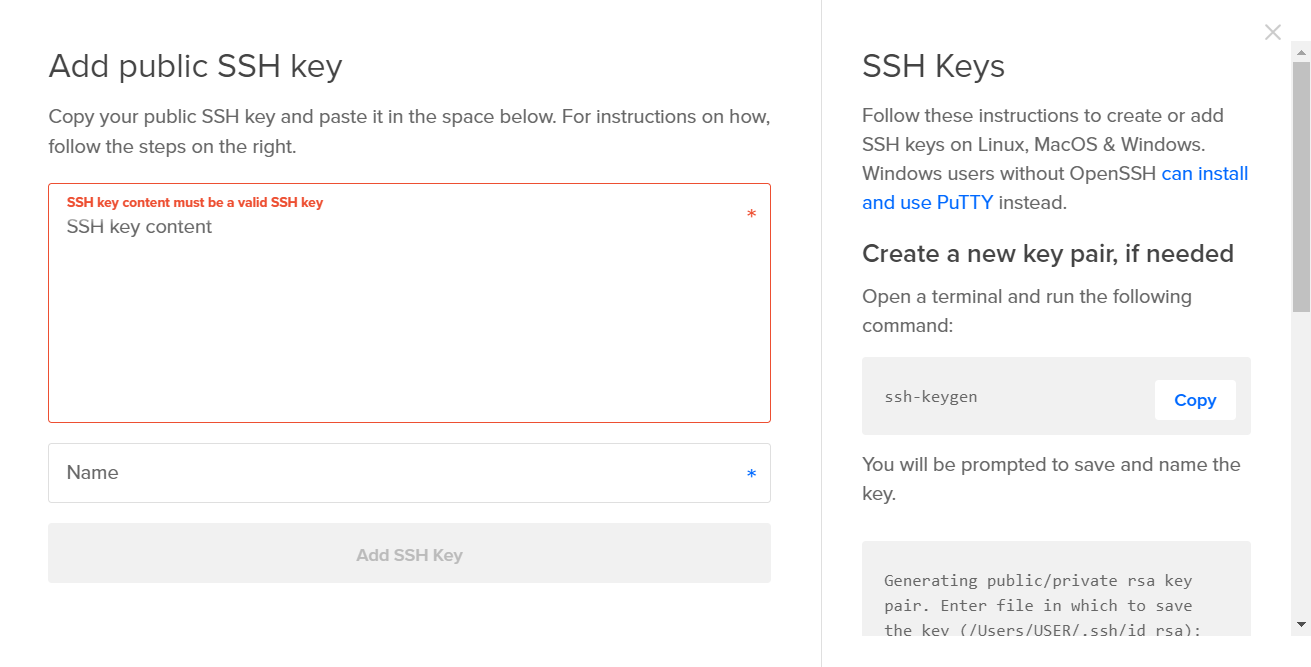Dismiss the dialog with the X icon

click(x=1272, y=32)
